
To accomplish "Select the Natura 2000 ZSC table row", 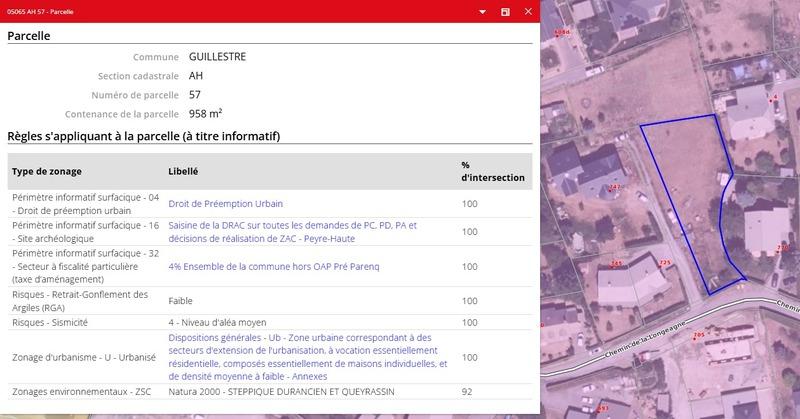I will tap(270, 391).
